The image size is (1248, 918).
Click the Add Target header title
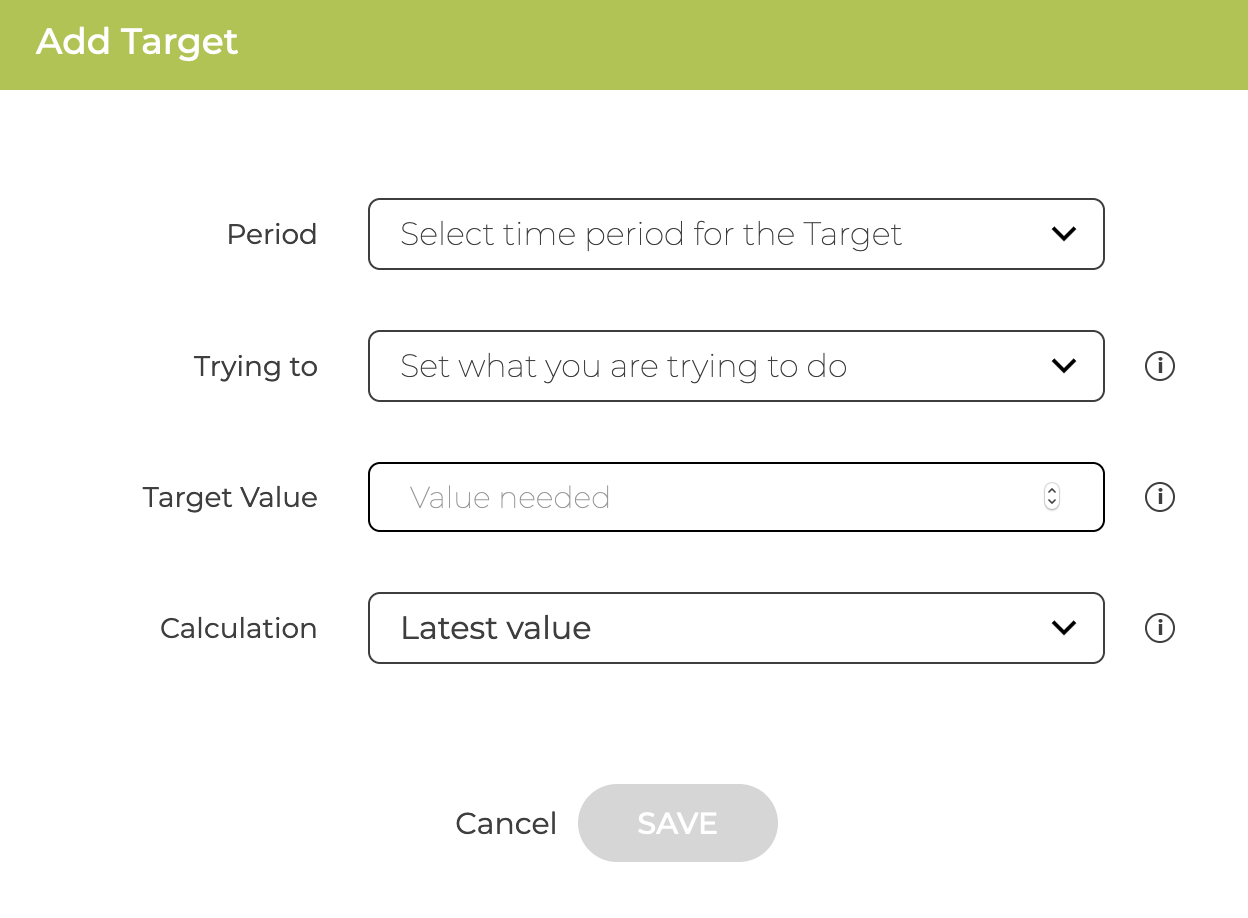click(x=137, y=42)
